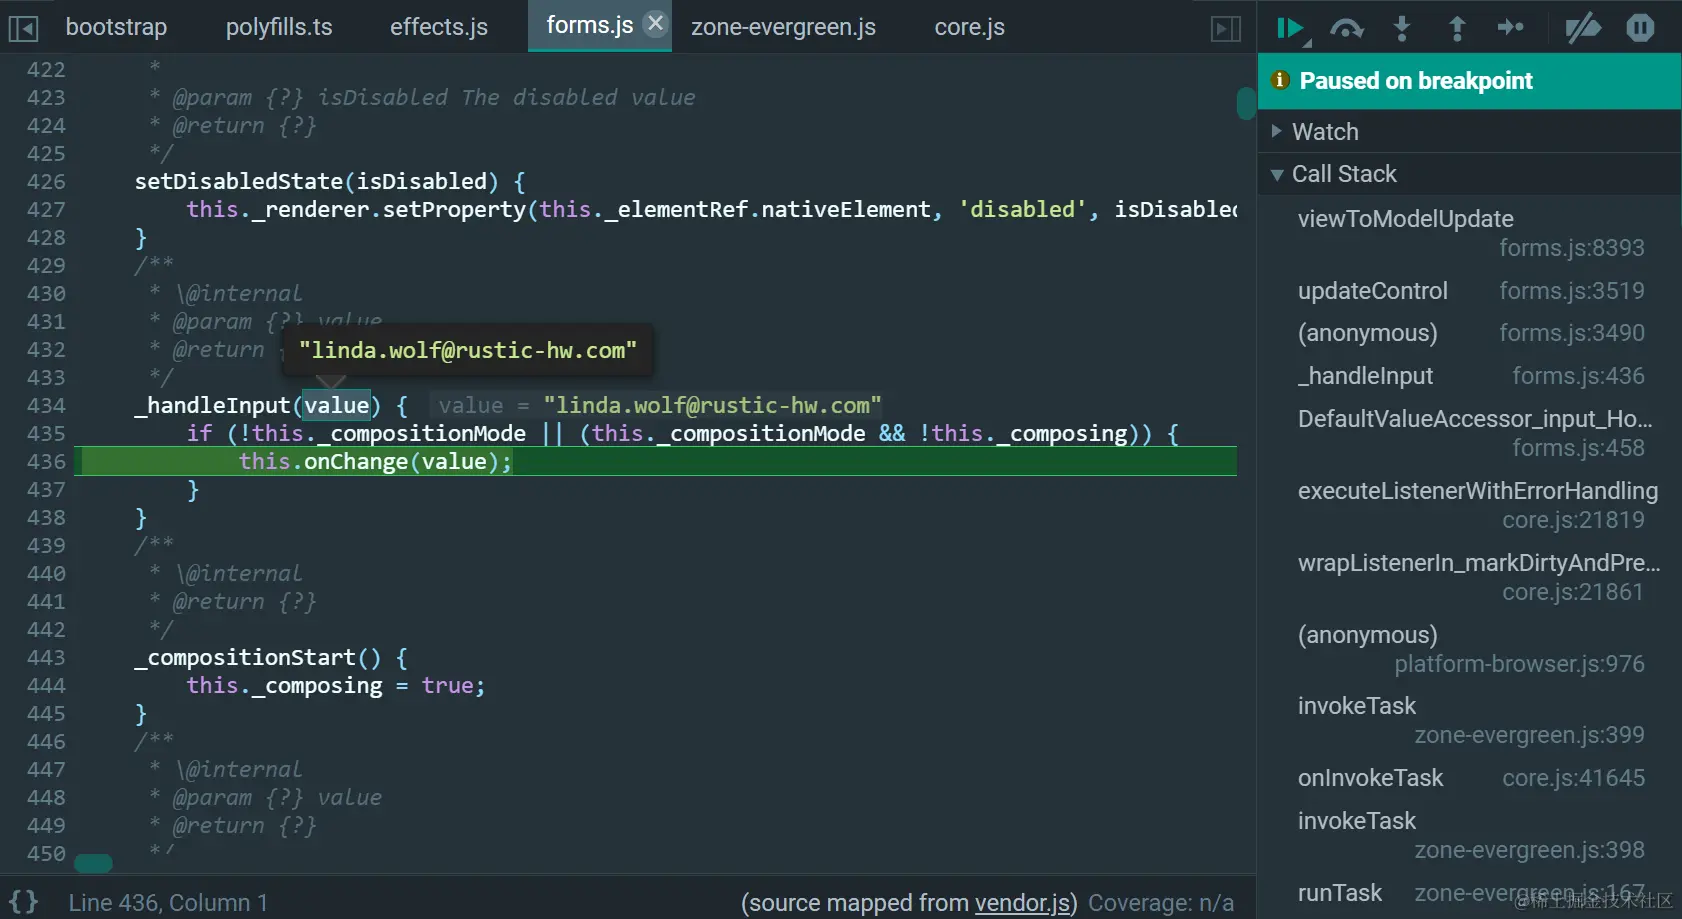
Task: Select executeListenerWithErrorHandling frame
Action: pos(1469,505)
